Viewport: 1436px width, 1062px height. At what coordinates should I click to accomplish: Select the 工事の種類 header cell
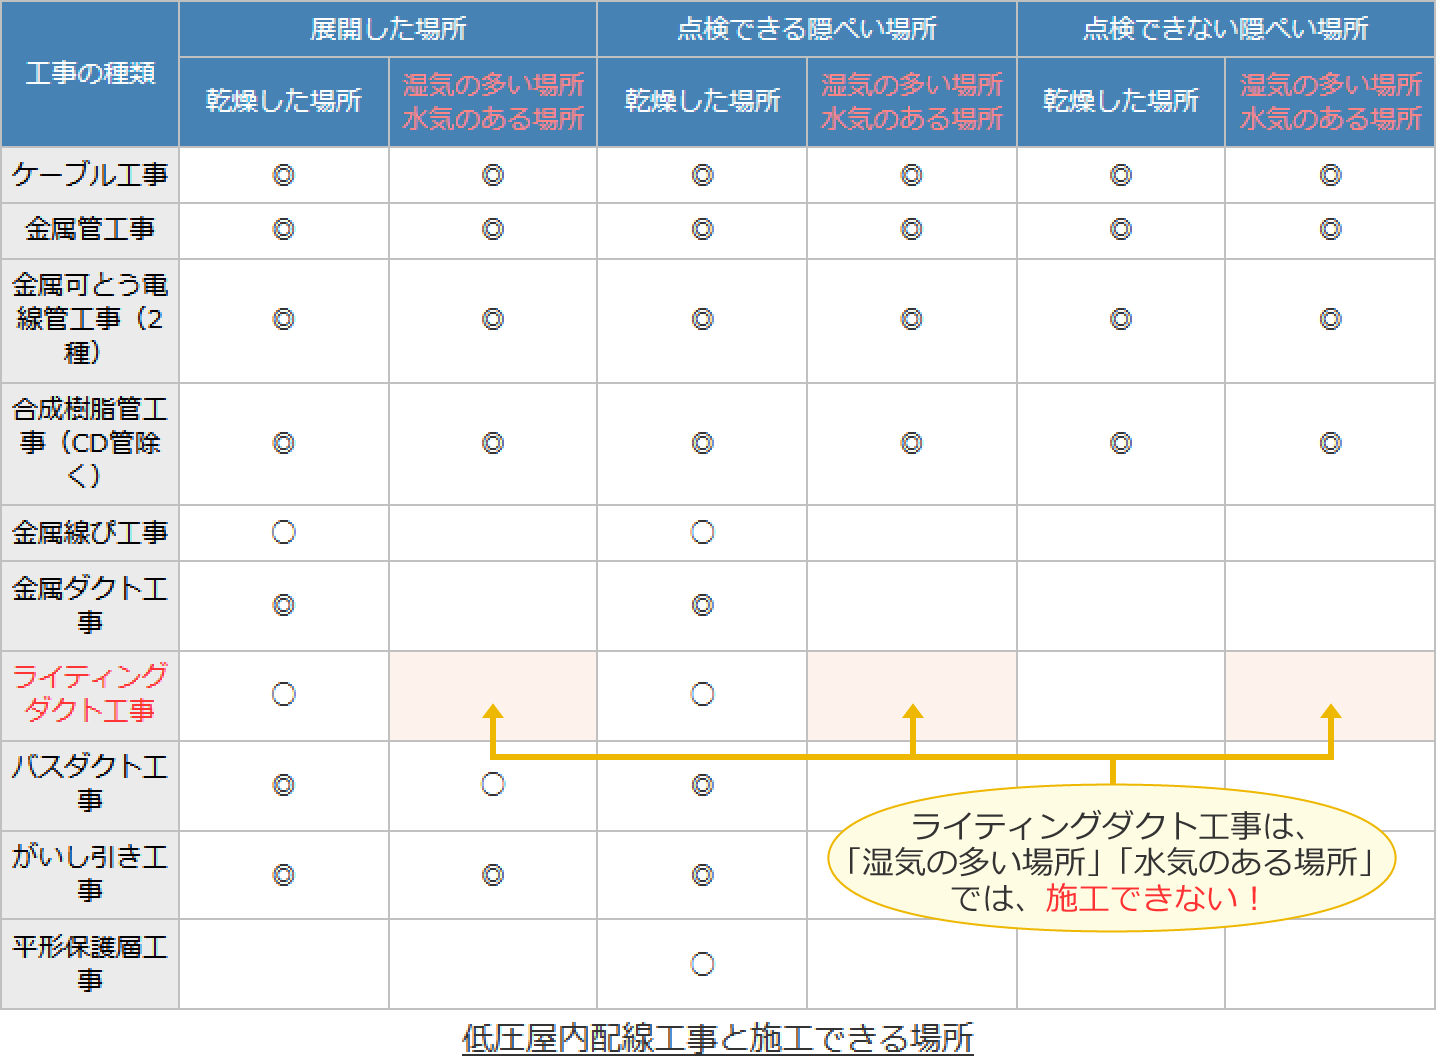coord(90,73)
